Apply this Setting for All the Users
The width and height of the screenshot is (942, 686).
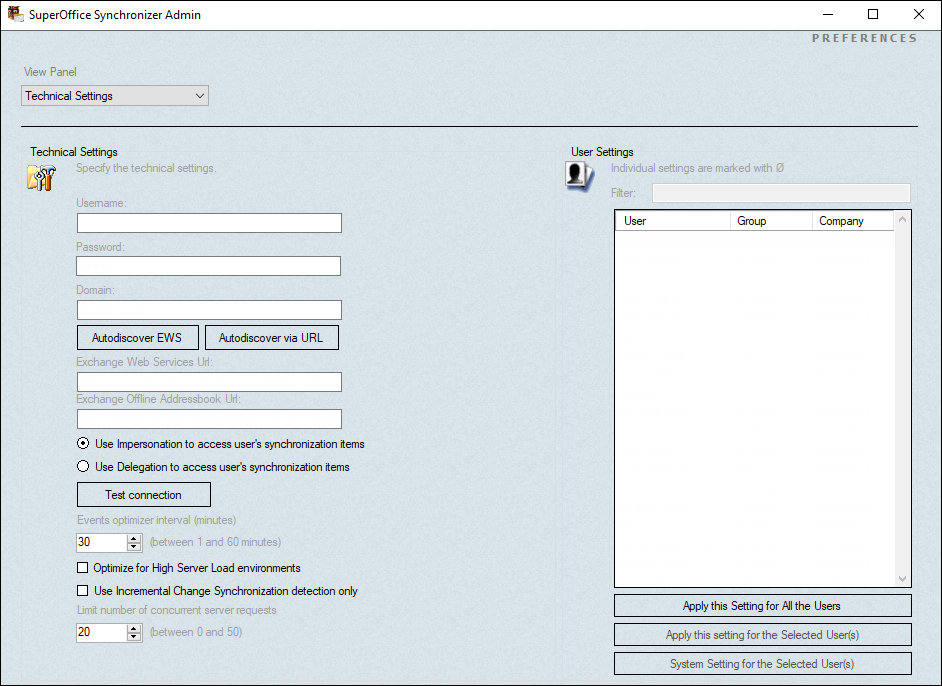point(762,606)
